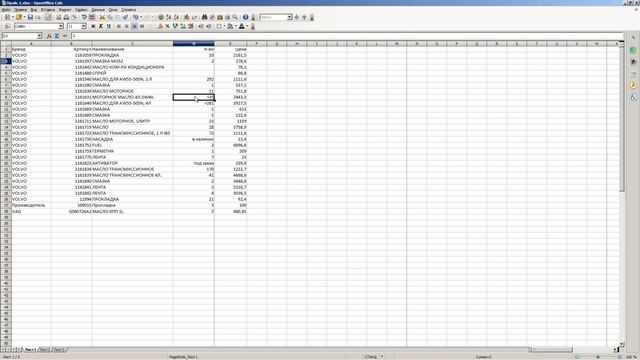Toggle AutoSpellcheck in toolbar
The image size is (640, 360).
coord(92,17)
